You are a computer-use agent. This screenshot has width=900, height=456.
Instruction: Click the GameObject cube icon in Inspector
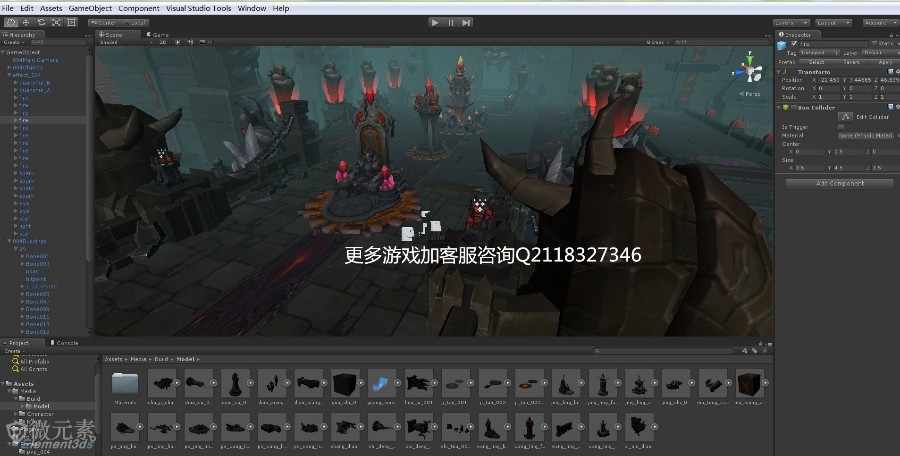(x=783, y=45)
